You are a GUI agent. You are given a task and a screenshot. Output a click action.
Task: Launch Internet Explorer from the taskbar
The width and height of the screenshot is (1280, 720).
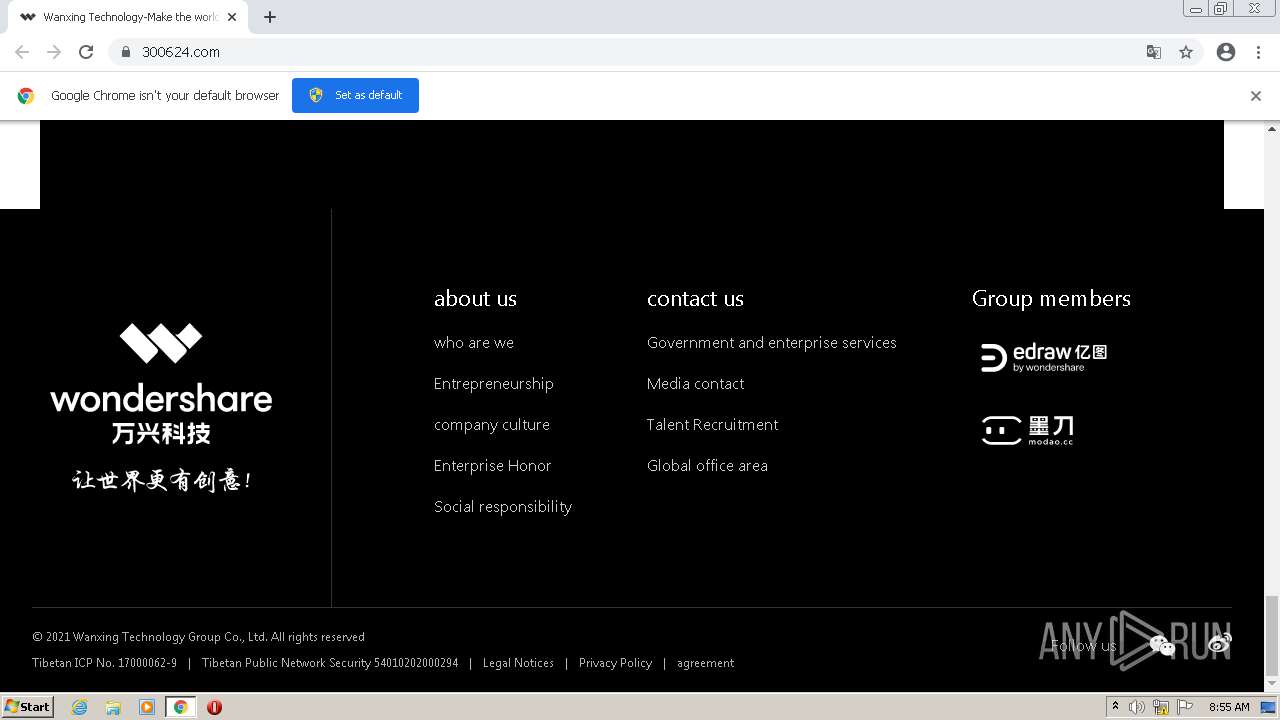click(80, 707)
